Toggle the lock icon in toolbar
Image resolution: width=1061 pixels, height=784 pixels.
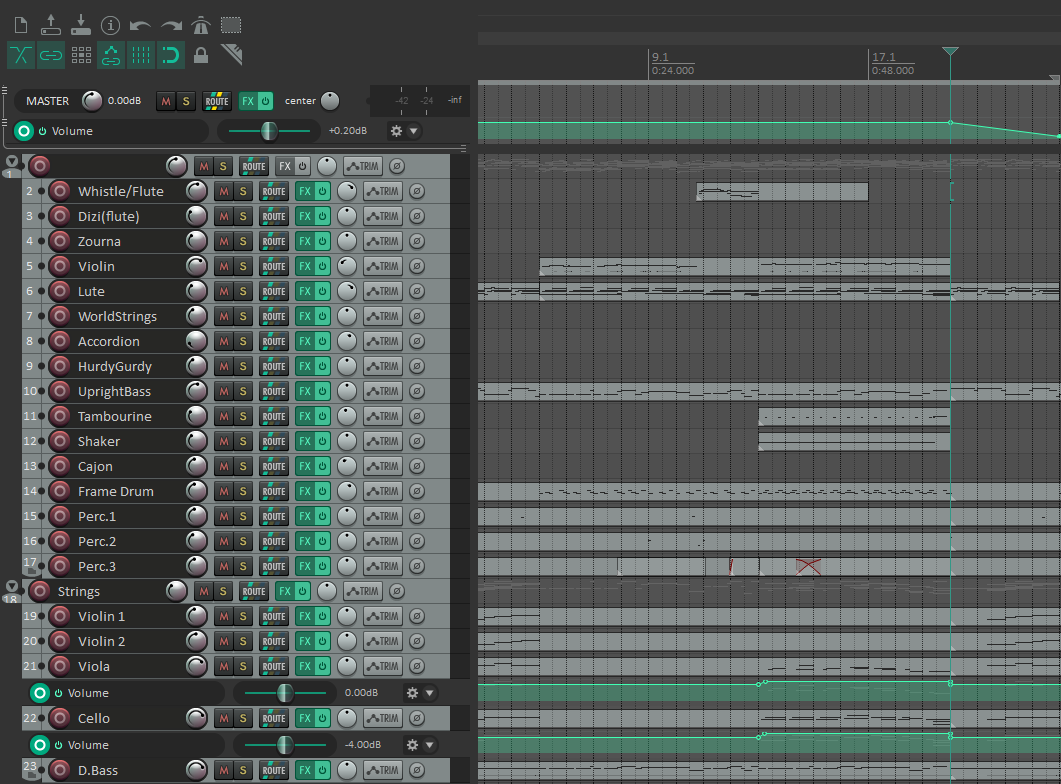pyautogui.click(x=201, y=55)
